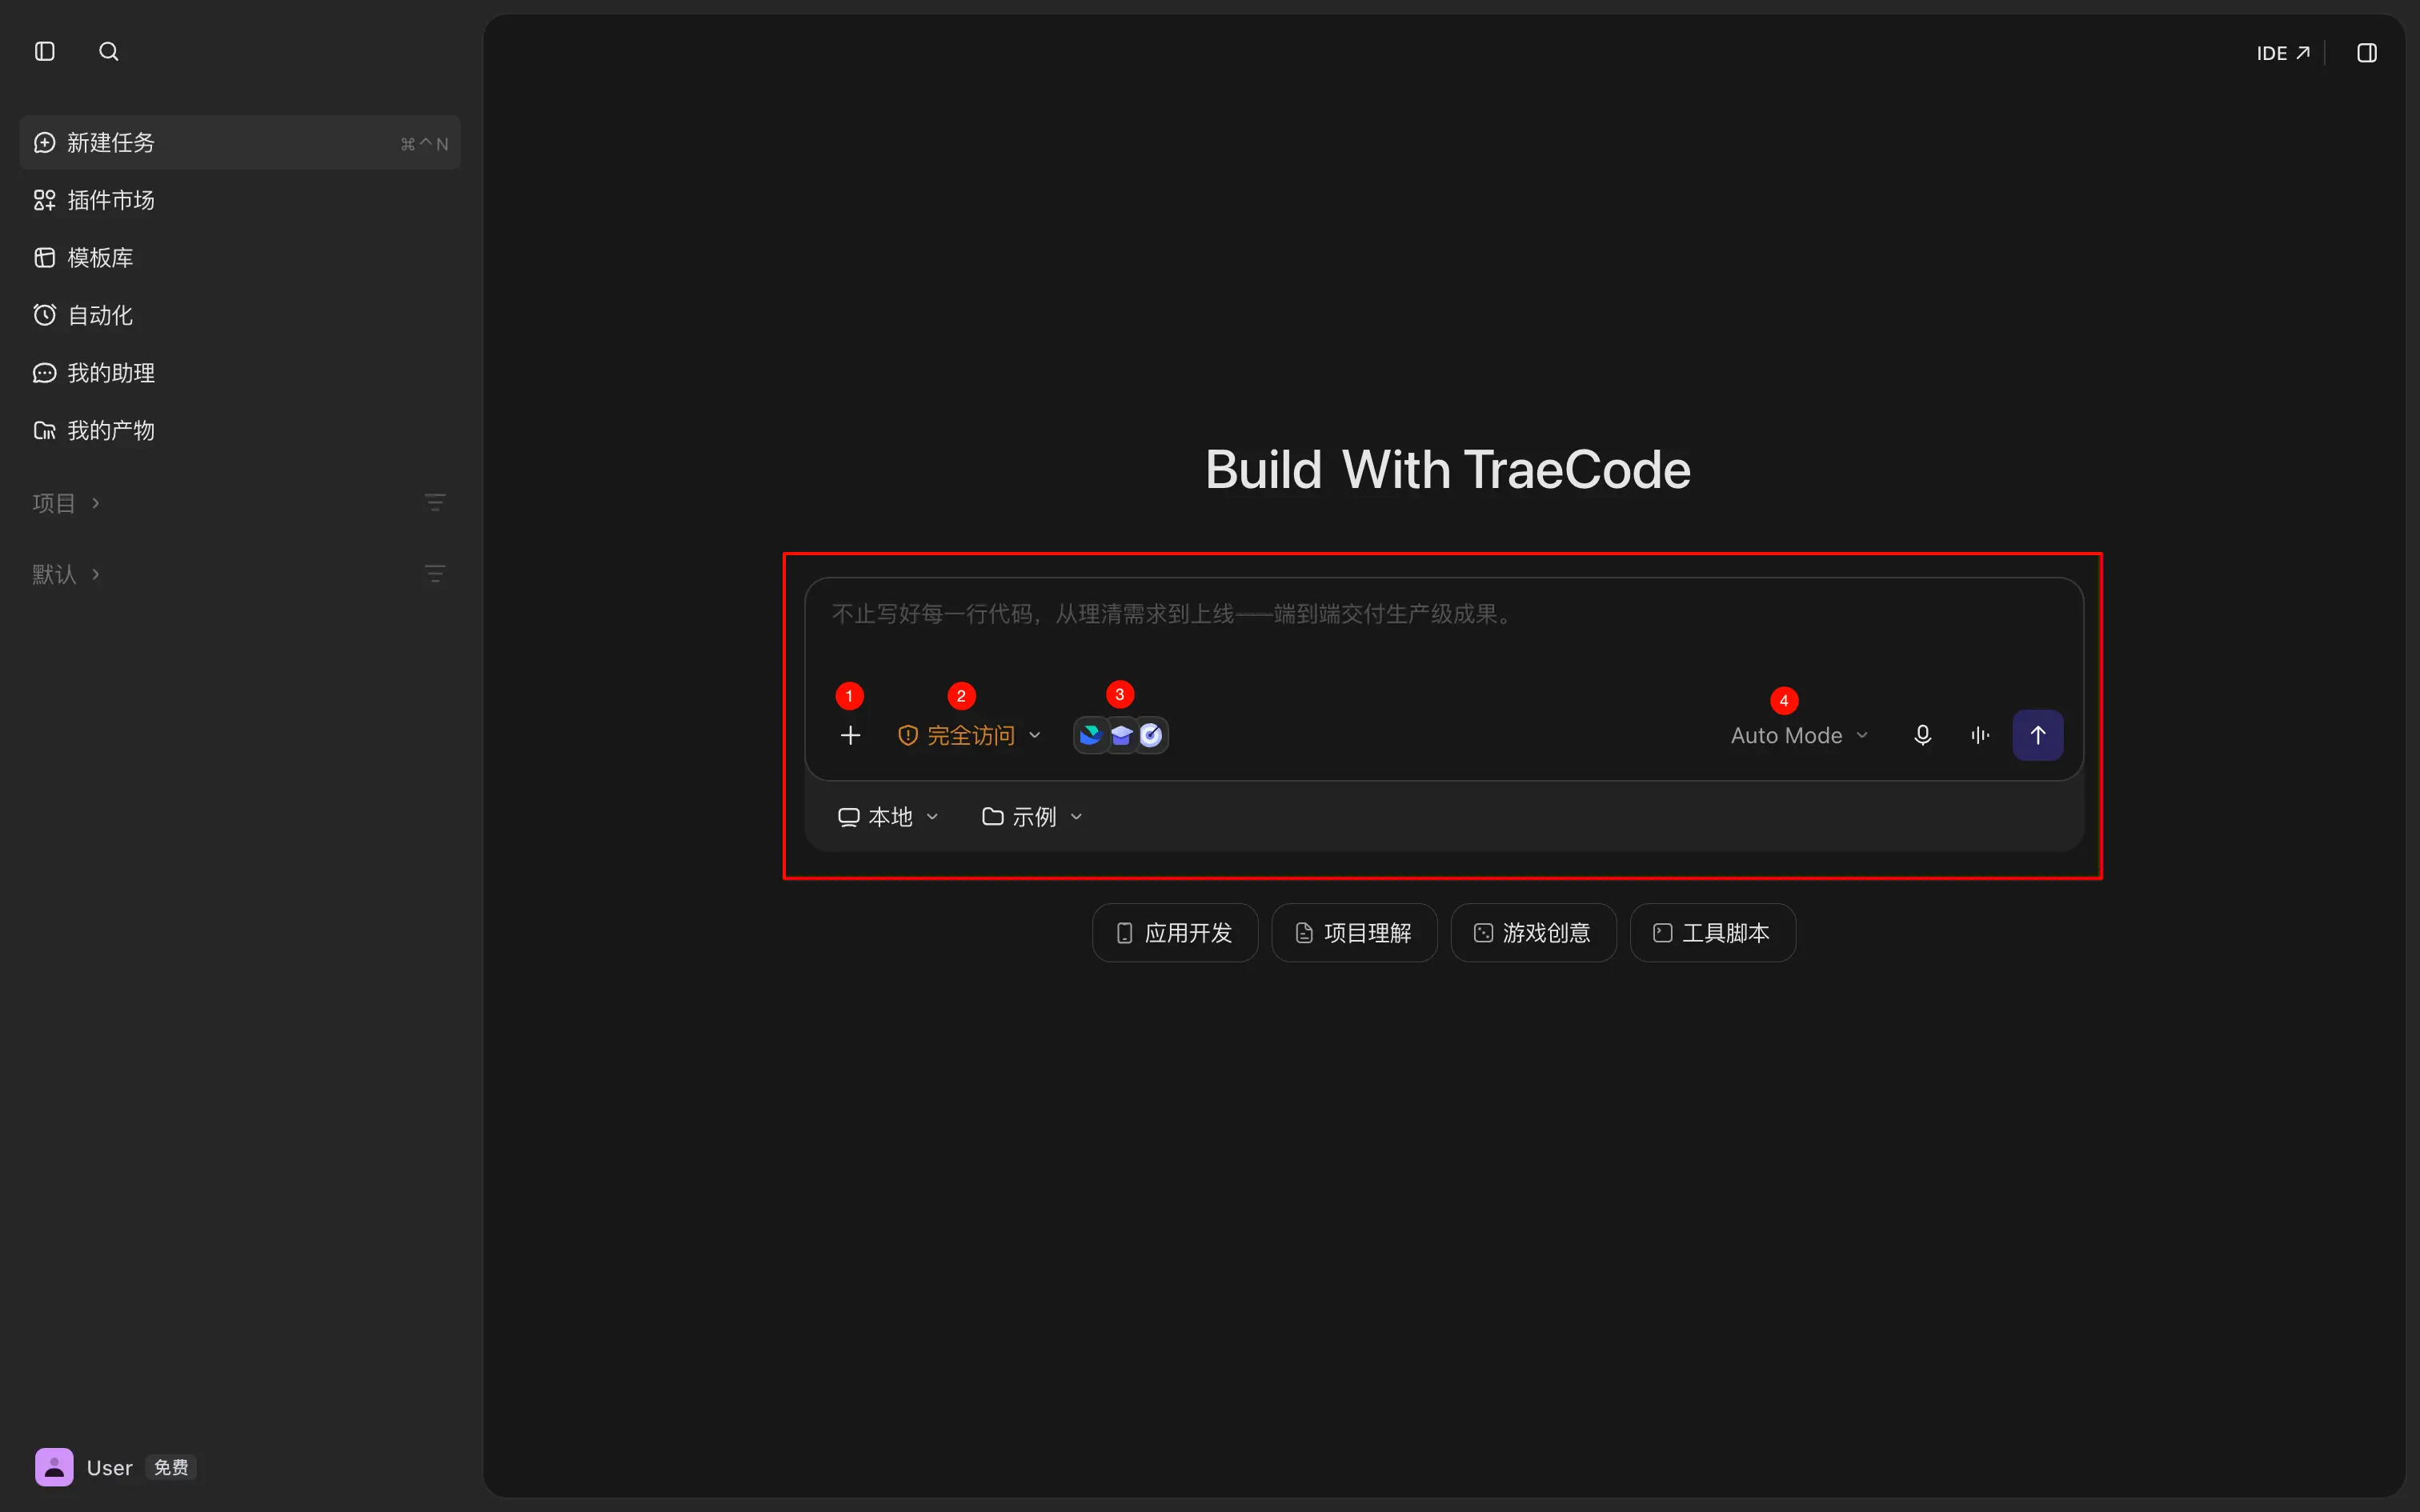The width and height of the screenshot is (2420, 1512).
Task: Click the 免费 plan badge
Action: tap(171, 1467)
